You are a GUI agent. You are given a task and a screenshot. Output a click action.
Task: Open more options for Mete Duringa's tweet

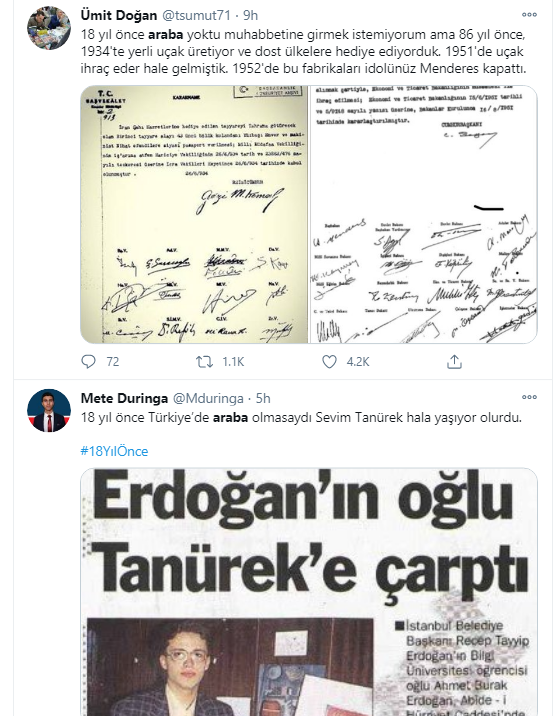(529, 397)
